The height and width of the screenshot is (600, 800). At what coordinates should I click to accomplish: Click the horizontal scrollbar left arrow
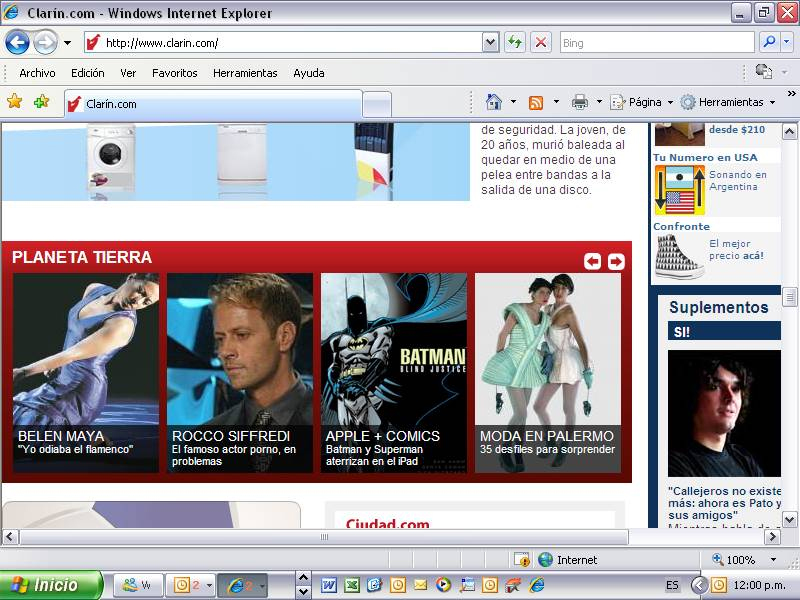pyautogui.click(x=11, y=537)
